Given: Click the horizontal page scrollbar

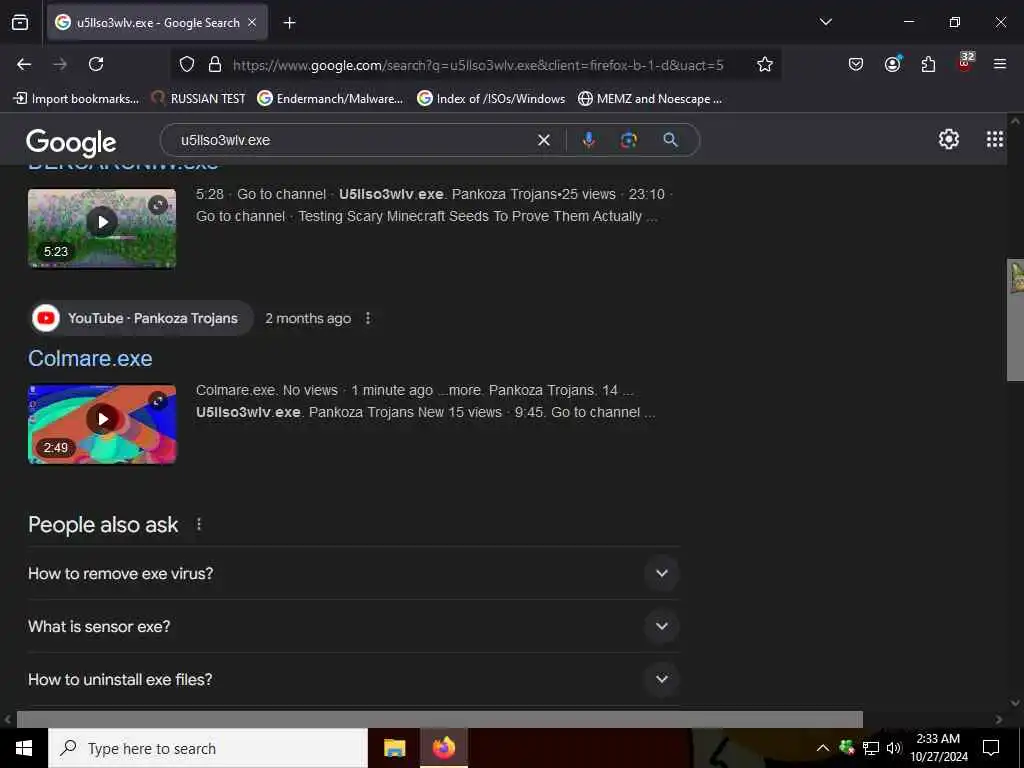Looking at the screenshot, I should click(440, 719).
